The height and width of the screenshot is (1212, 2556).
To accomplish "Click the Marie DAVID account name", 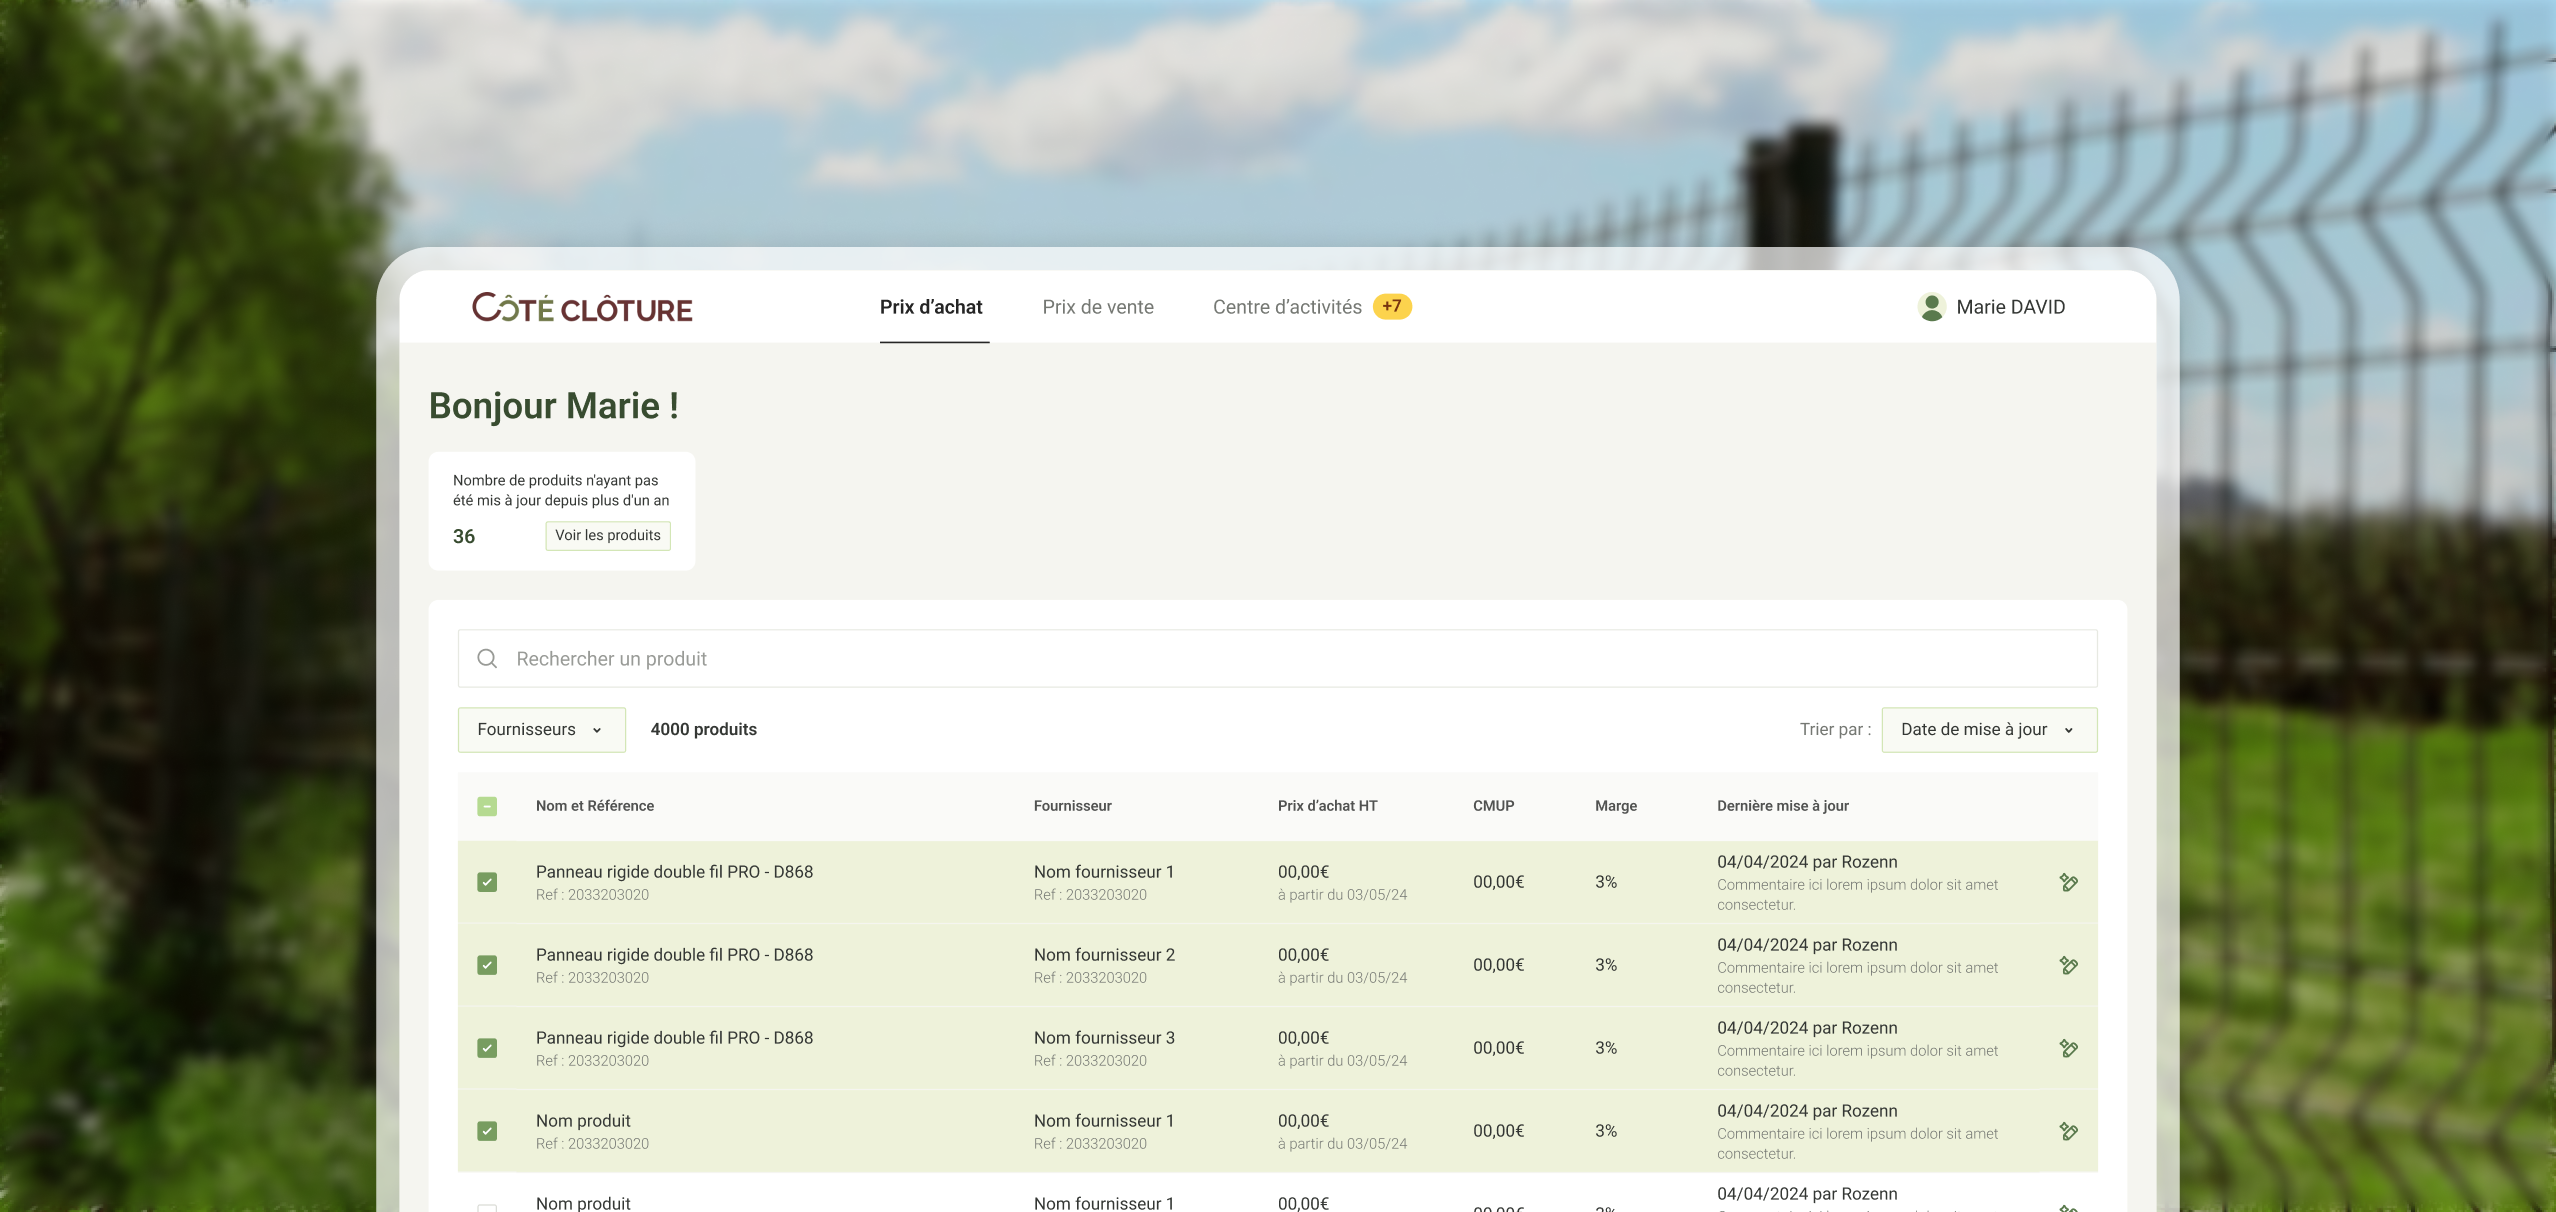I will [2010, 307].
